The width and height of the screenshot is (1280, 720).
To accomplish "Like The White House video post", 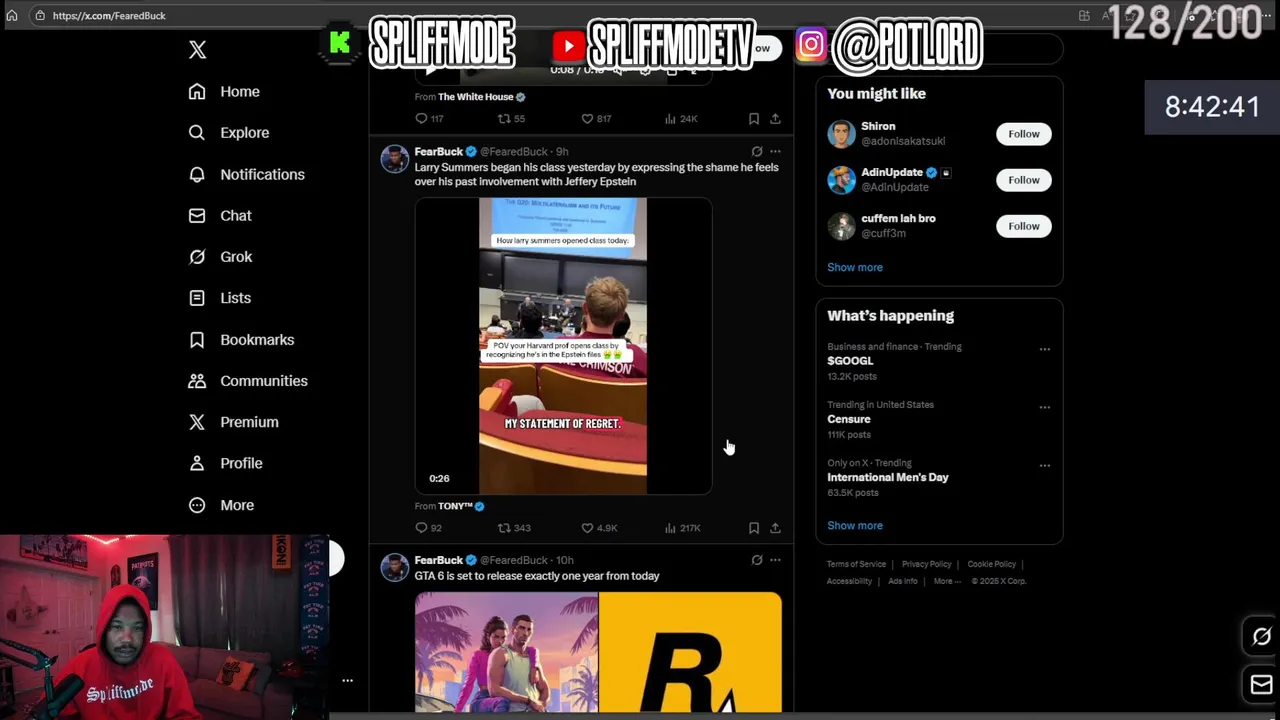I will (x=596, y=119).
